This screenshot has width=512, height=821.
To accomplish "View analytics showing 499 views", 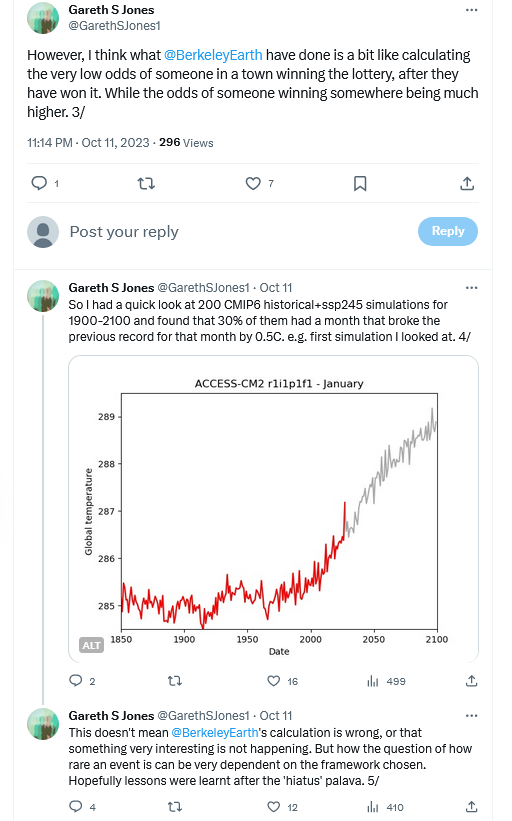I will pyautogui.click(x=386, y=681).
